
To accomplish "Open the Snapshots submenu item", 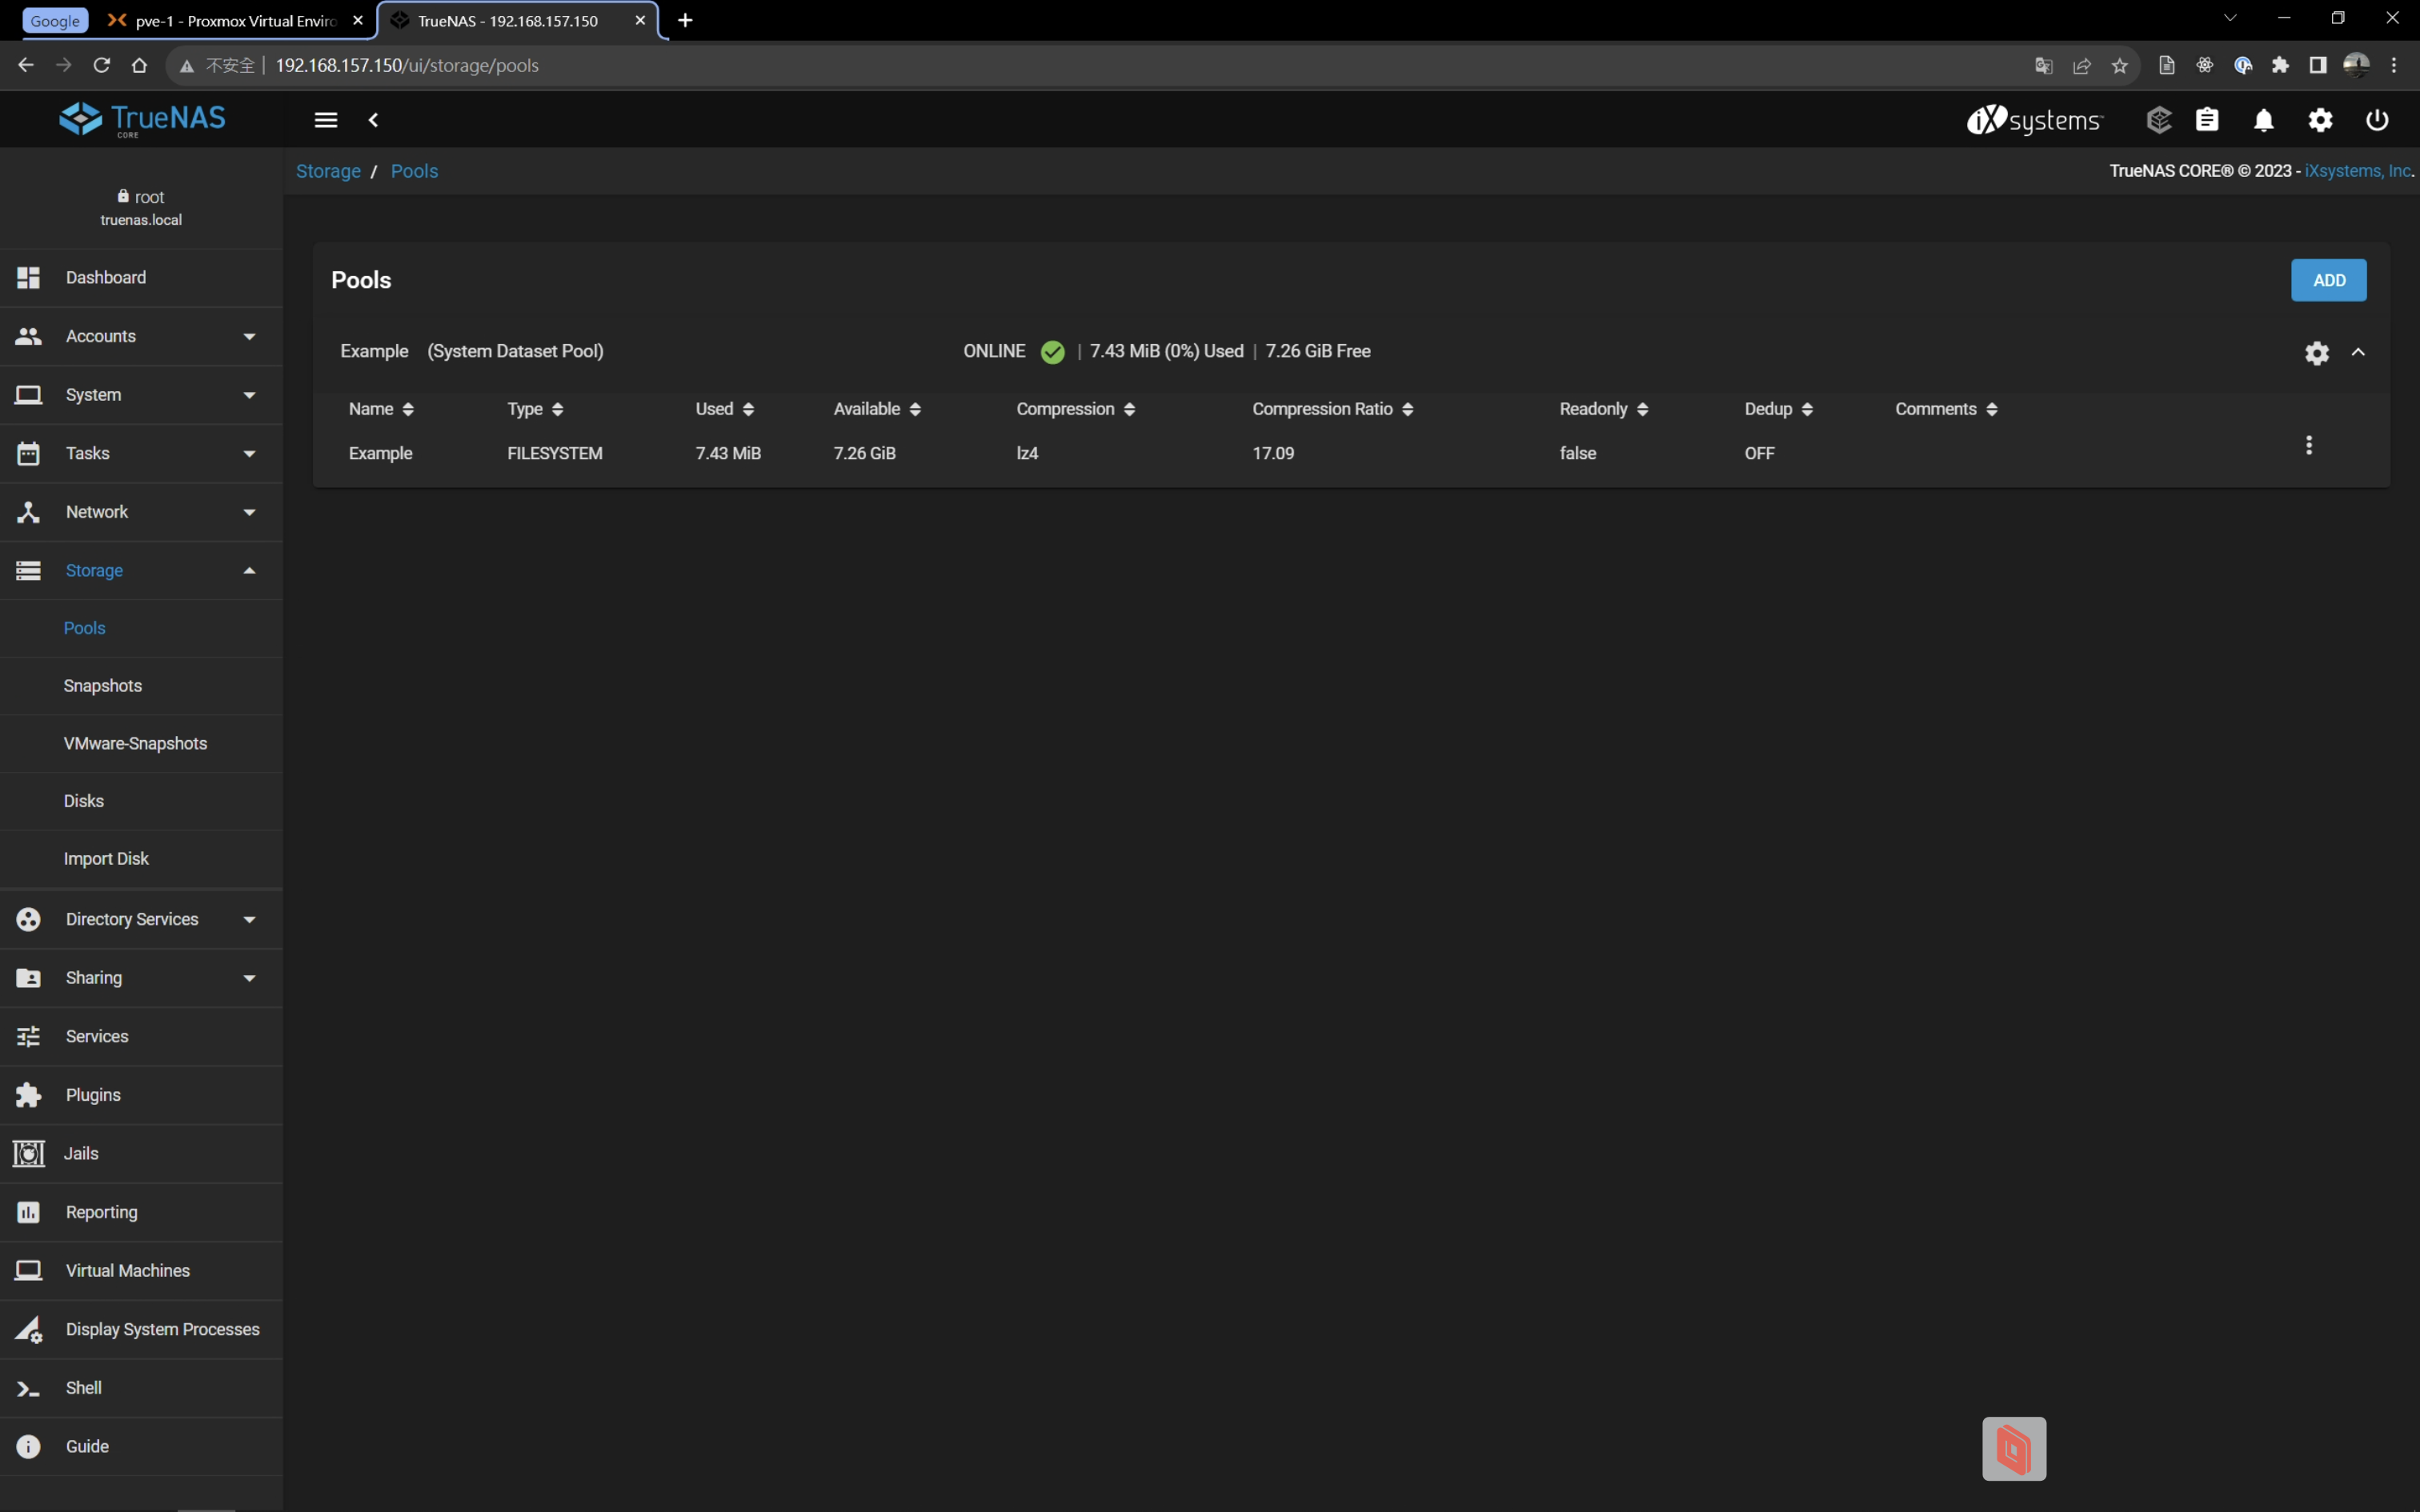I will (103, 686).
